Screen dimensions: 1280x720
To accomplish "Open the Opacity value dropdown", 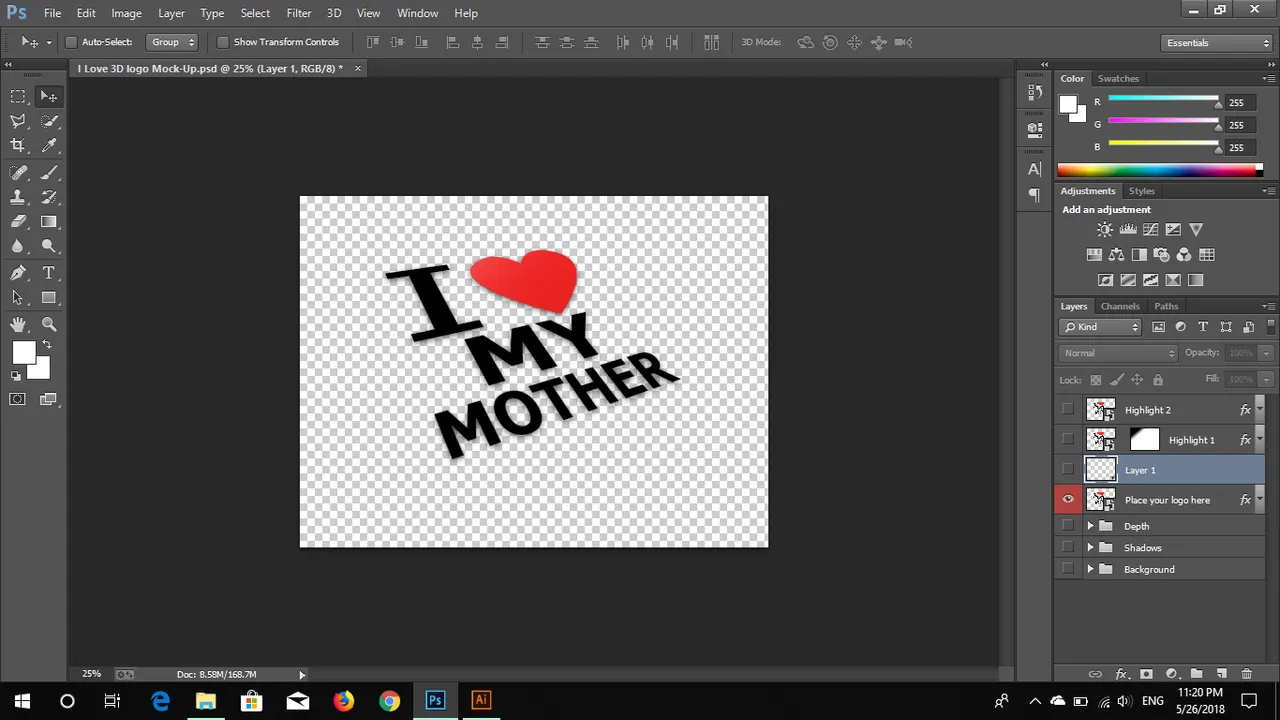I will 1265,353.
